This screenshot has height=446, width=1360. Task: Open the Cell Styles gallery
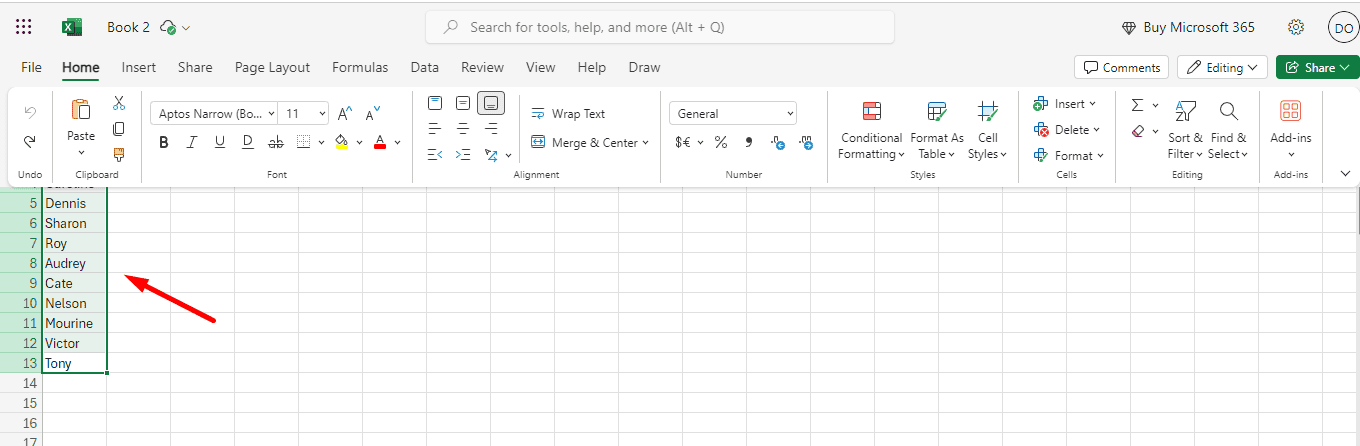pos(987,131)
